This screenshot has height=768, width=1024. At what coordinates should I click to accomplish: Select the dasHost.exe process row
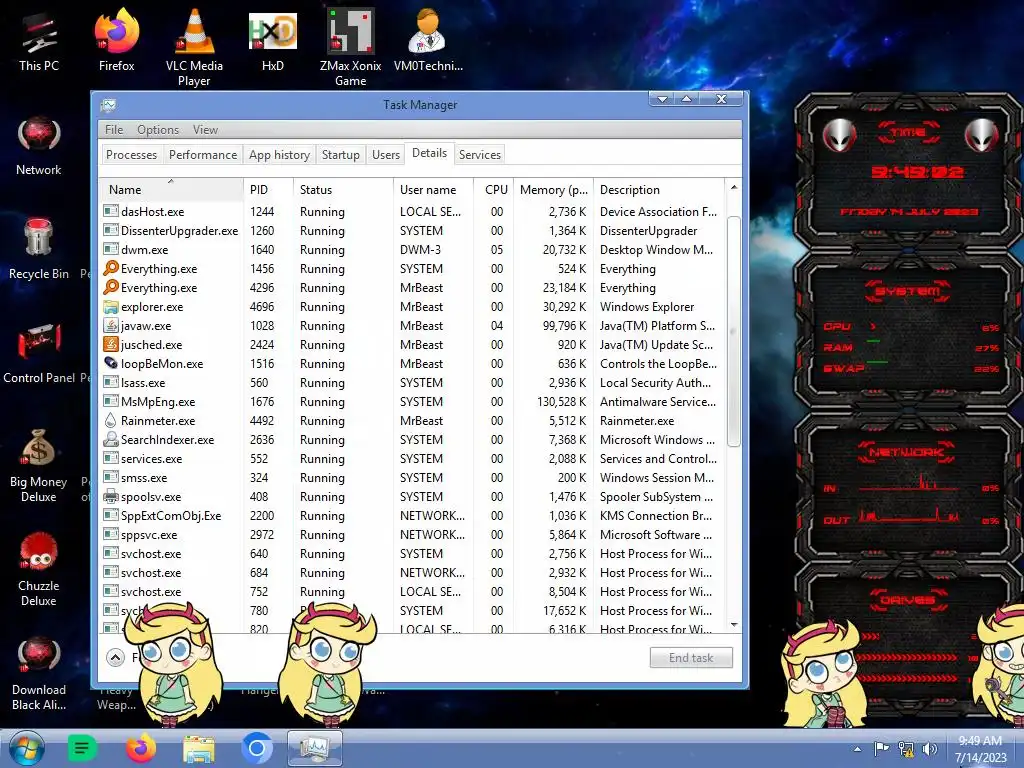click(x=411, y=212)
